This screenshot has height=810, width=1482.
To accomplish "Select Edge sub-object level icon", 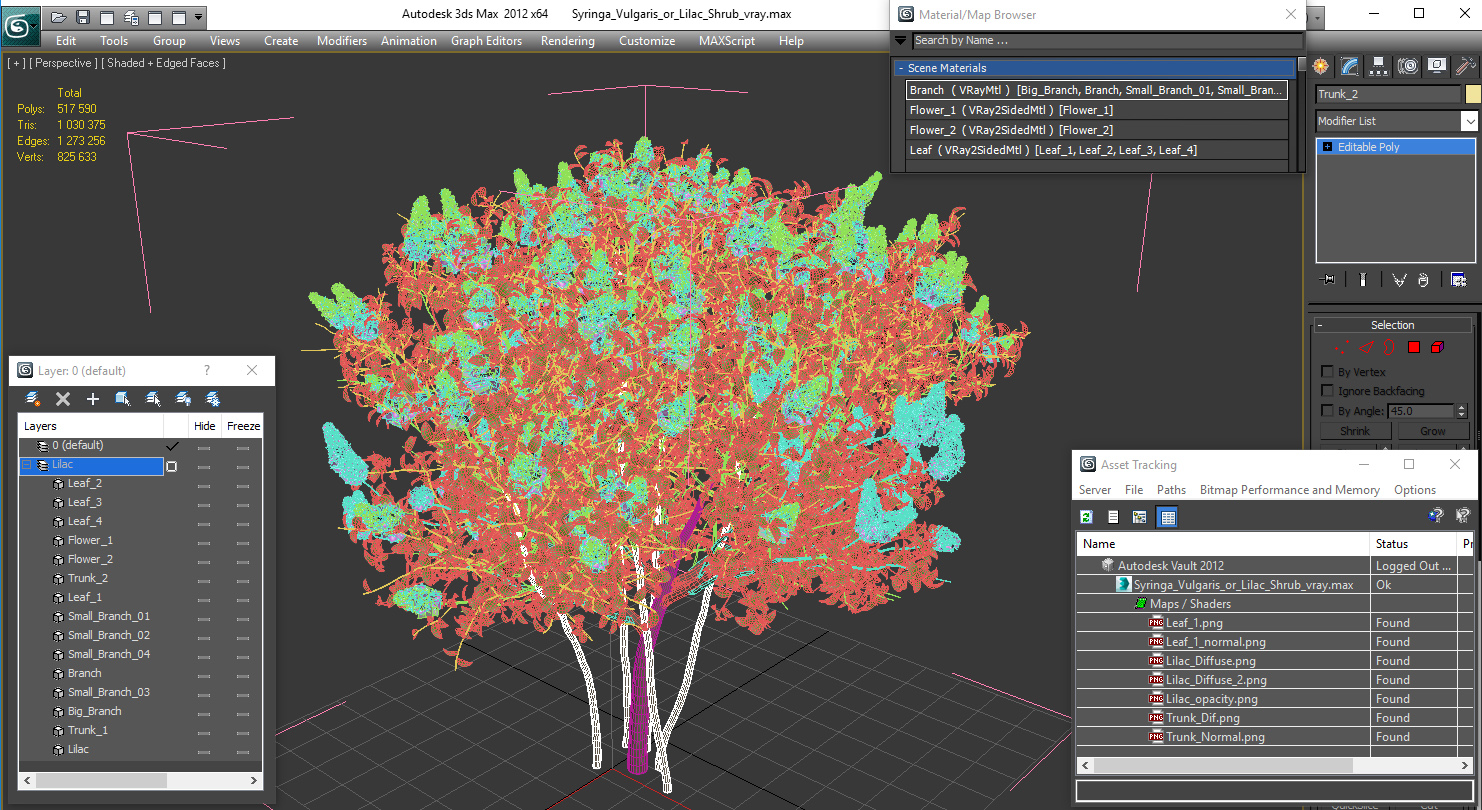I will coord(1366,347).
